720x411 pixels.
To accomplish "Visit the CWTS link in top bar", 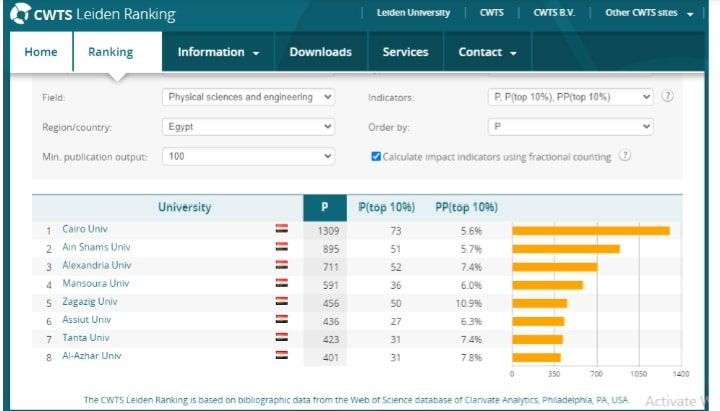I will point(492,13).
